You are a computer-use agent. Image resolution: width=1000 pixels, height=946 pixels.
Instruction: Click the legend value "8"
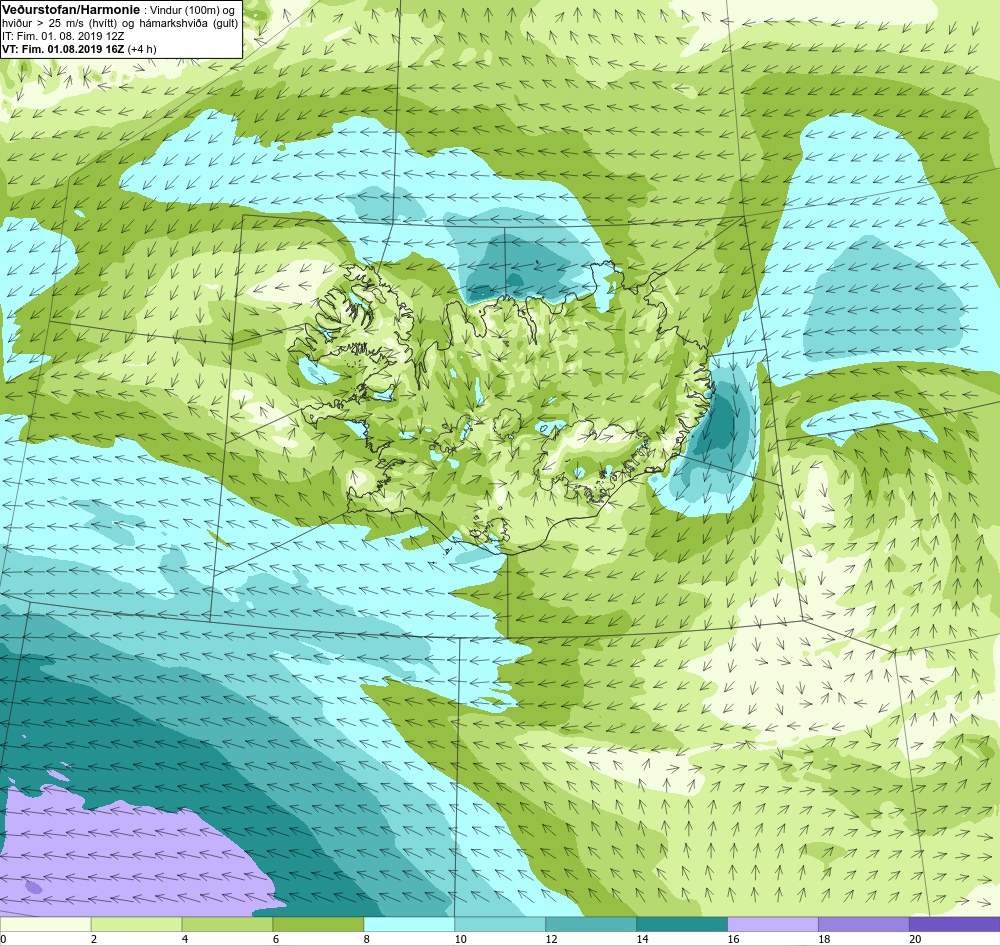(367, 939)
